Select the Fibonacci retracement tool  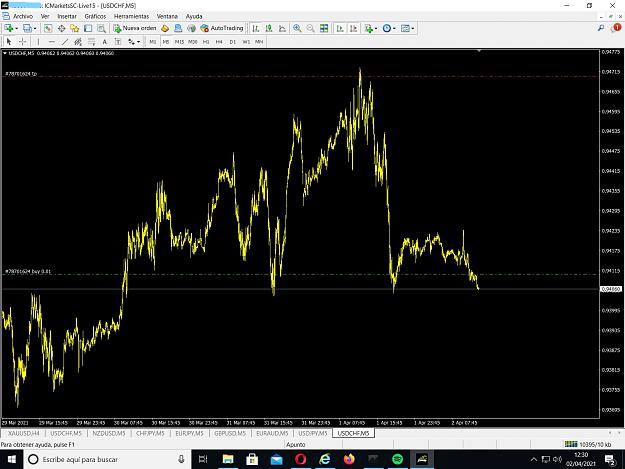(91, 41)
